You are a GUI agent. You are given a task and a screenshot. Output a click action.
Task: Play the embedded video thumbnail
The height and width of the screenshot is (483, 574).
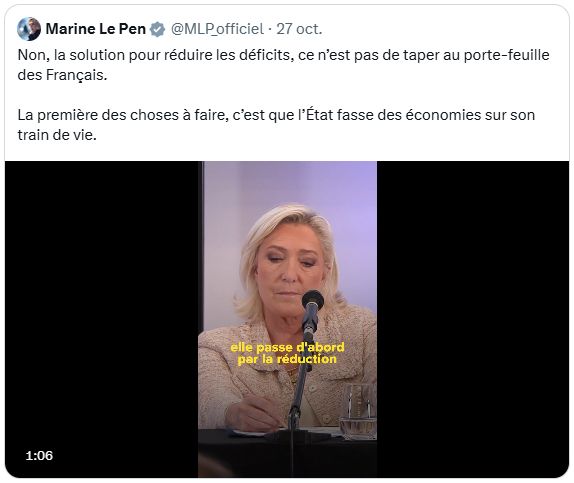(x=287, y=319)
